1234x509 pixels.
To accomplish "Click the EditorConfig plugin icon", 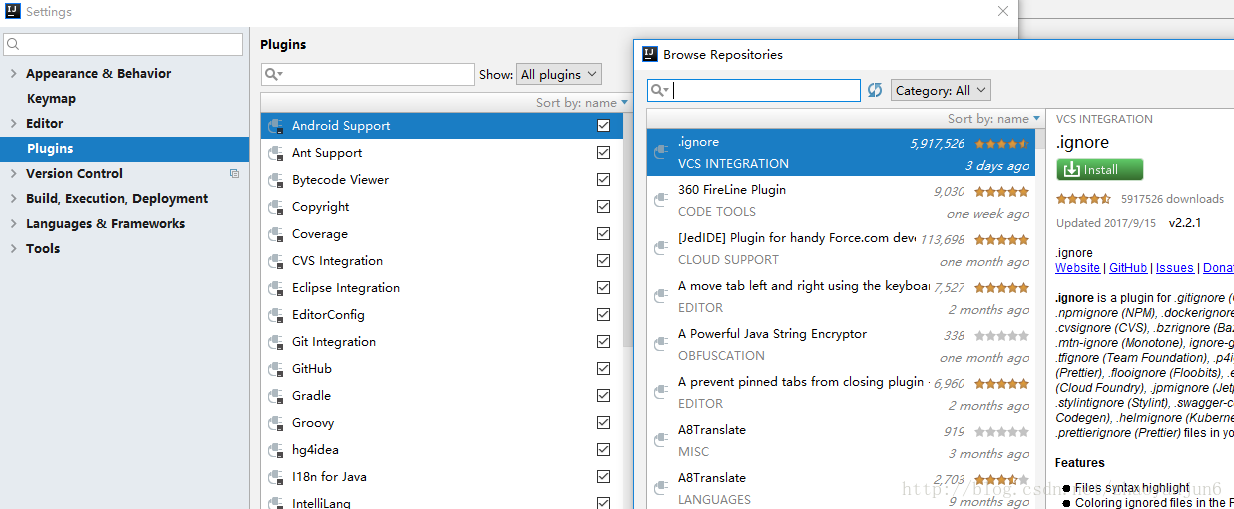I will [276, 315].
